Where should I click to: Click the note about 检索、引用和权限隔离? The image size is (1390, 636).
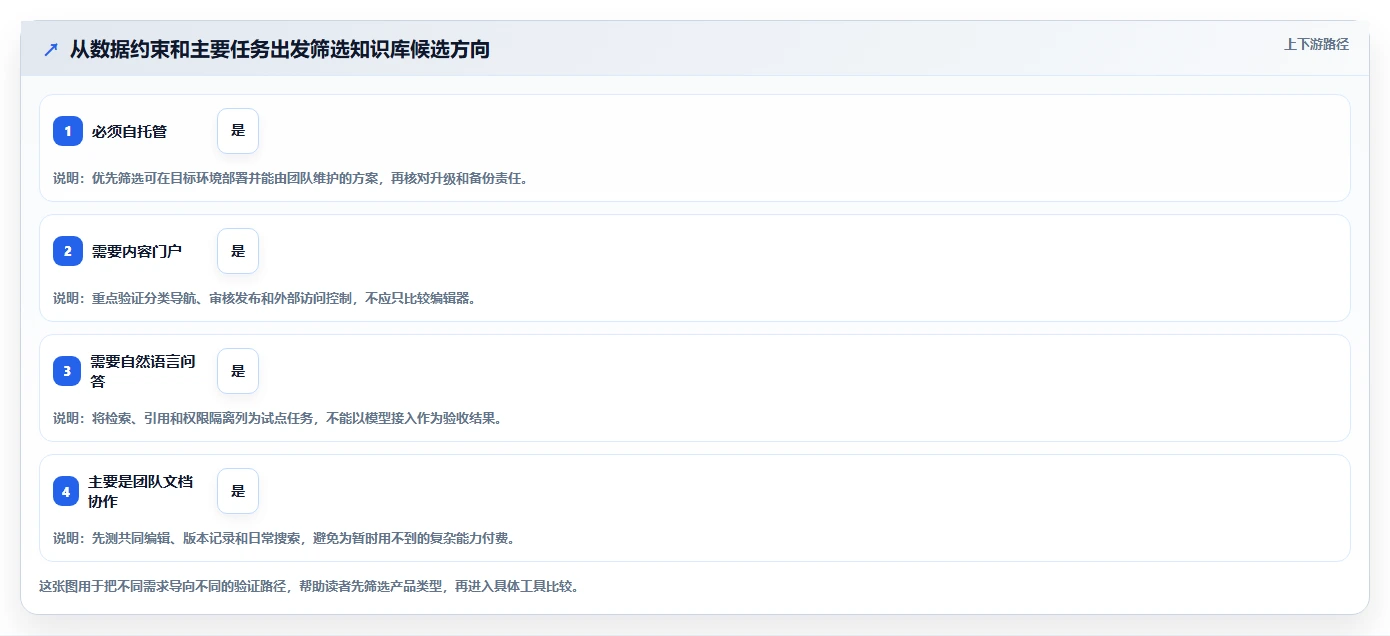coord(277,418)
